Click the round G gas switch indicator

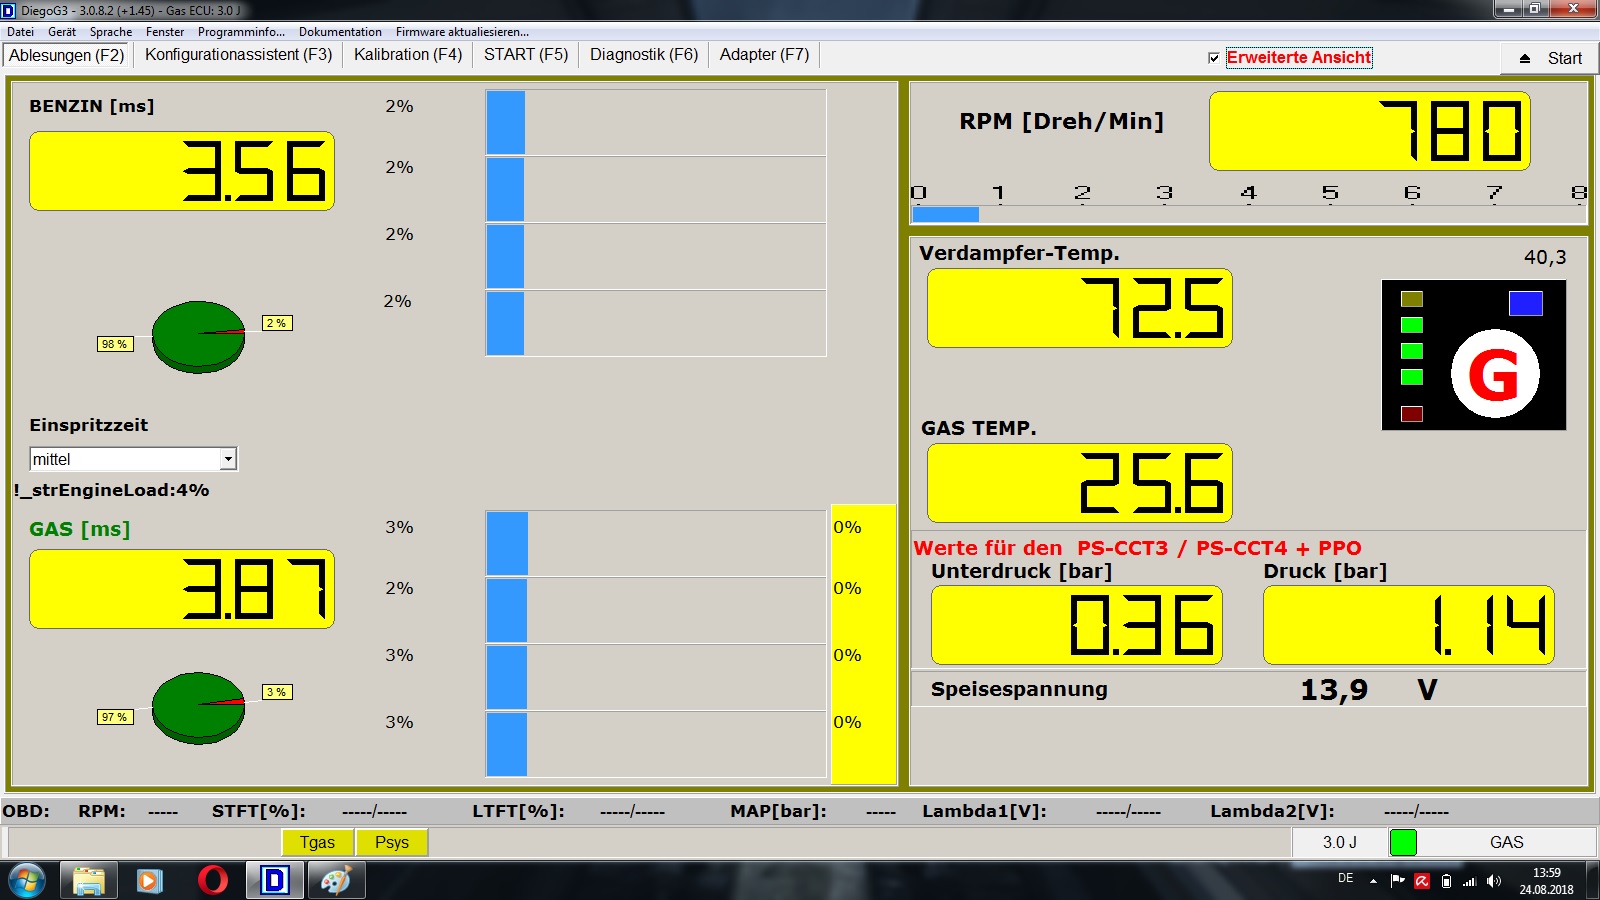point(1495,374)
